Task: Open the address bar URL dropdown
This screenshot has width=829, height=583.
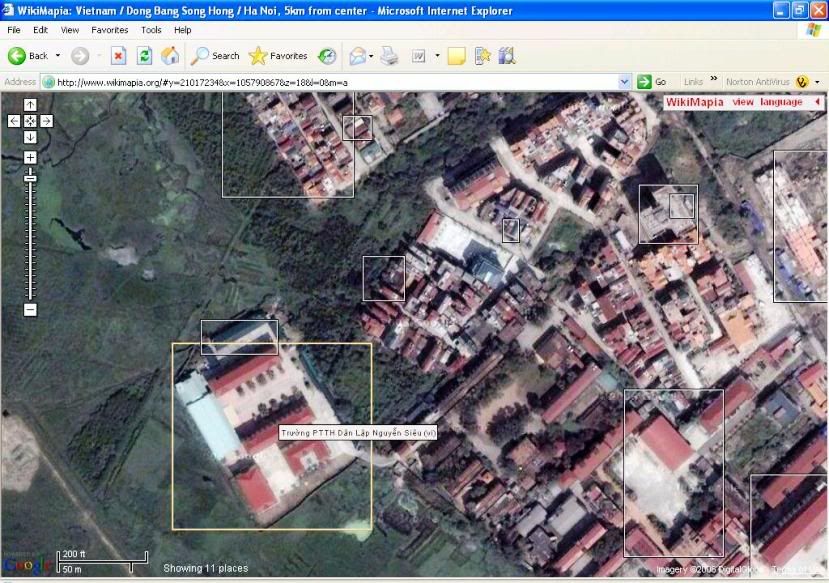Action: [625, 82]
